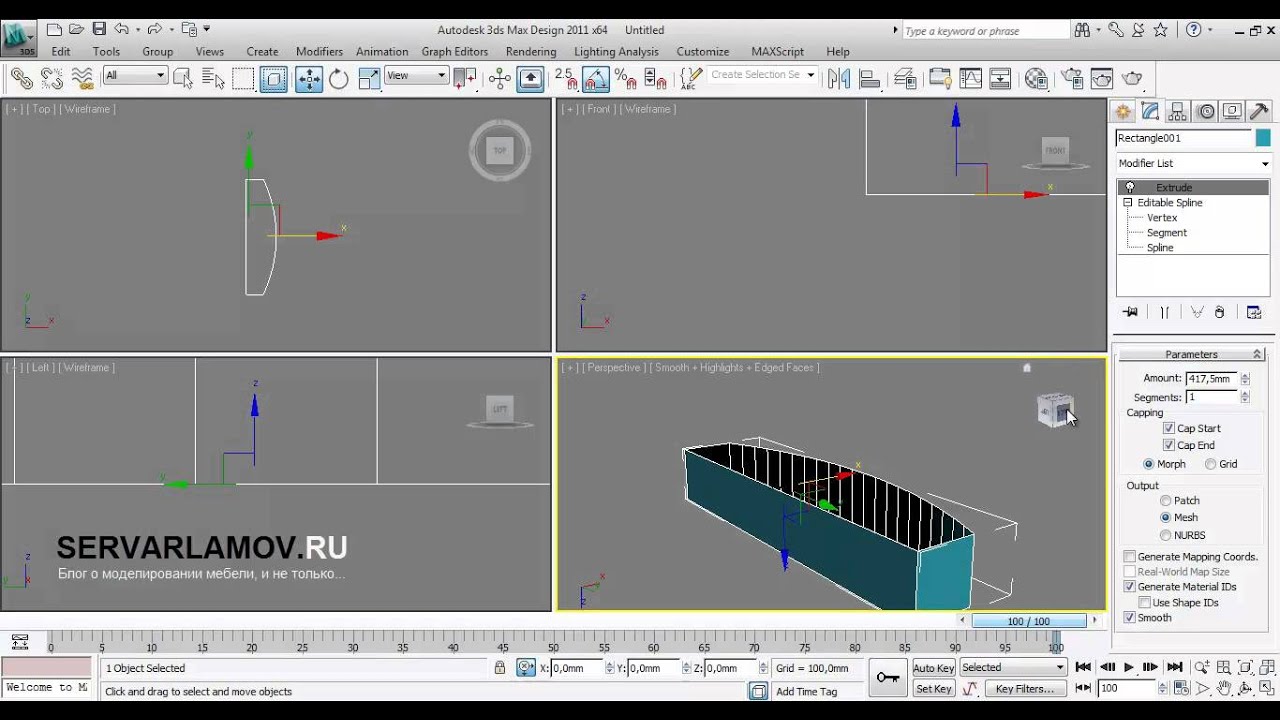Activate the Select and Scale tool
1280x720 pixels.
click(x=369, y=78)
